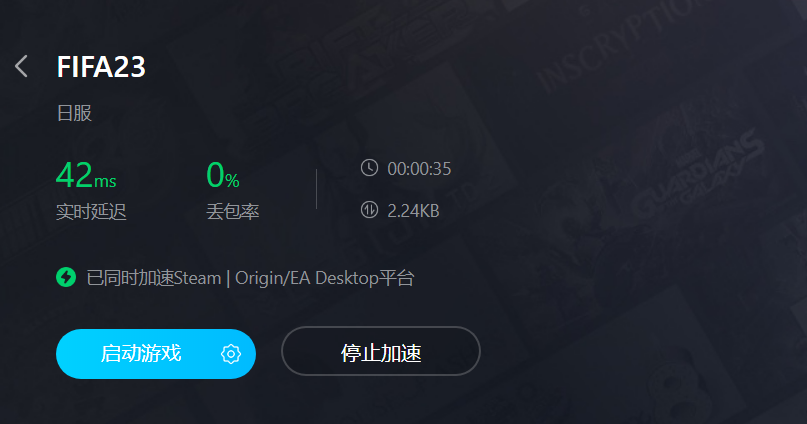Click the 0% packet loss value
This screenshot has height=424, width=807.
223,175
